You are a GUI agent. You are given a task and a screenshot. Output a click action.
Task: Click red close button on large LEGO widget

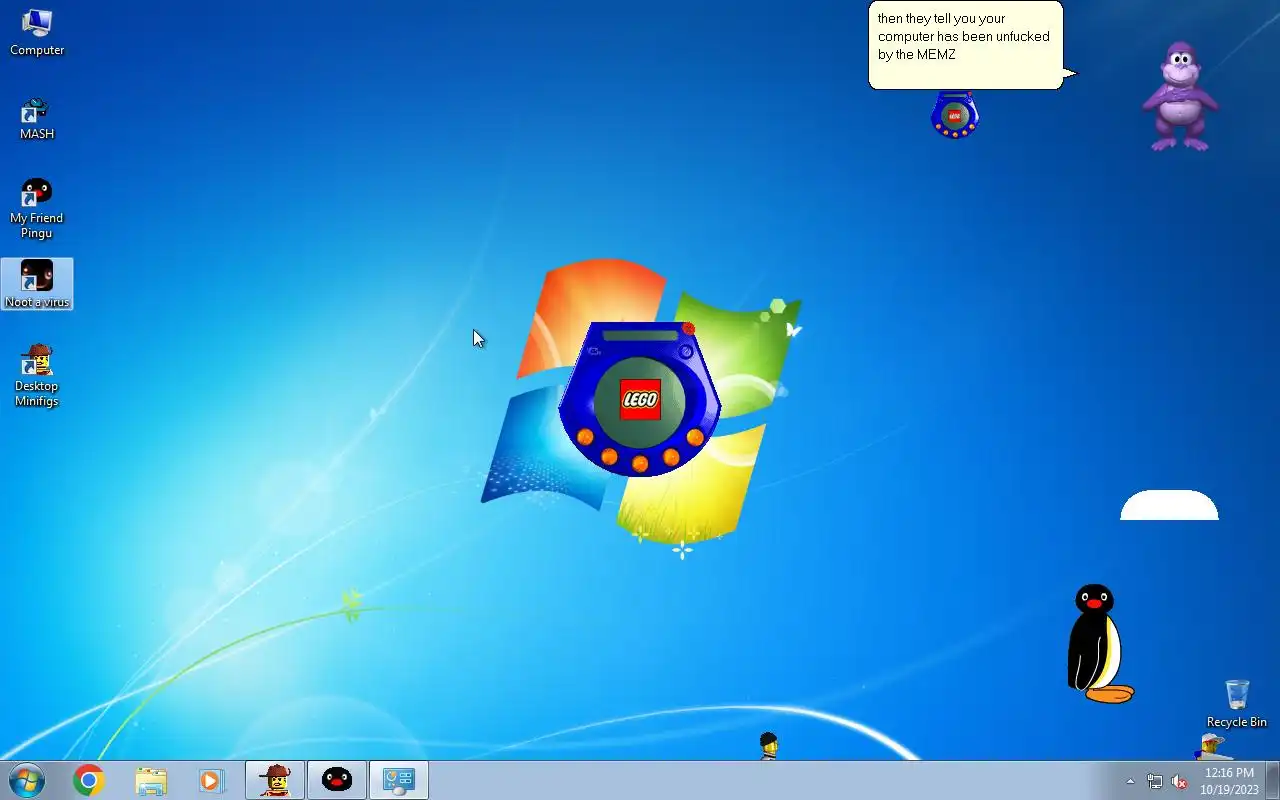(688, 328)
